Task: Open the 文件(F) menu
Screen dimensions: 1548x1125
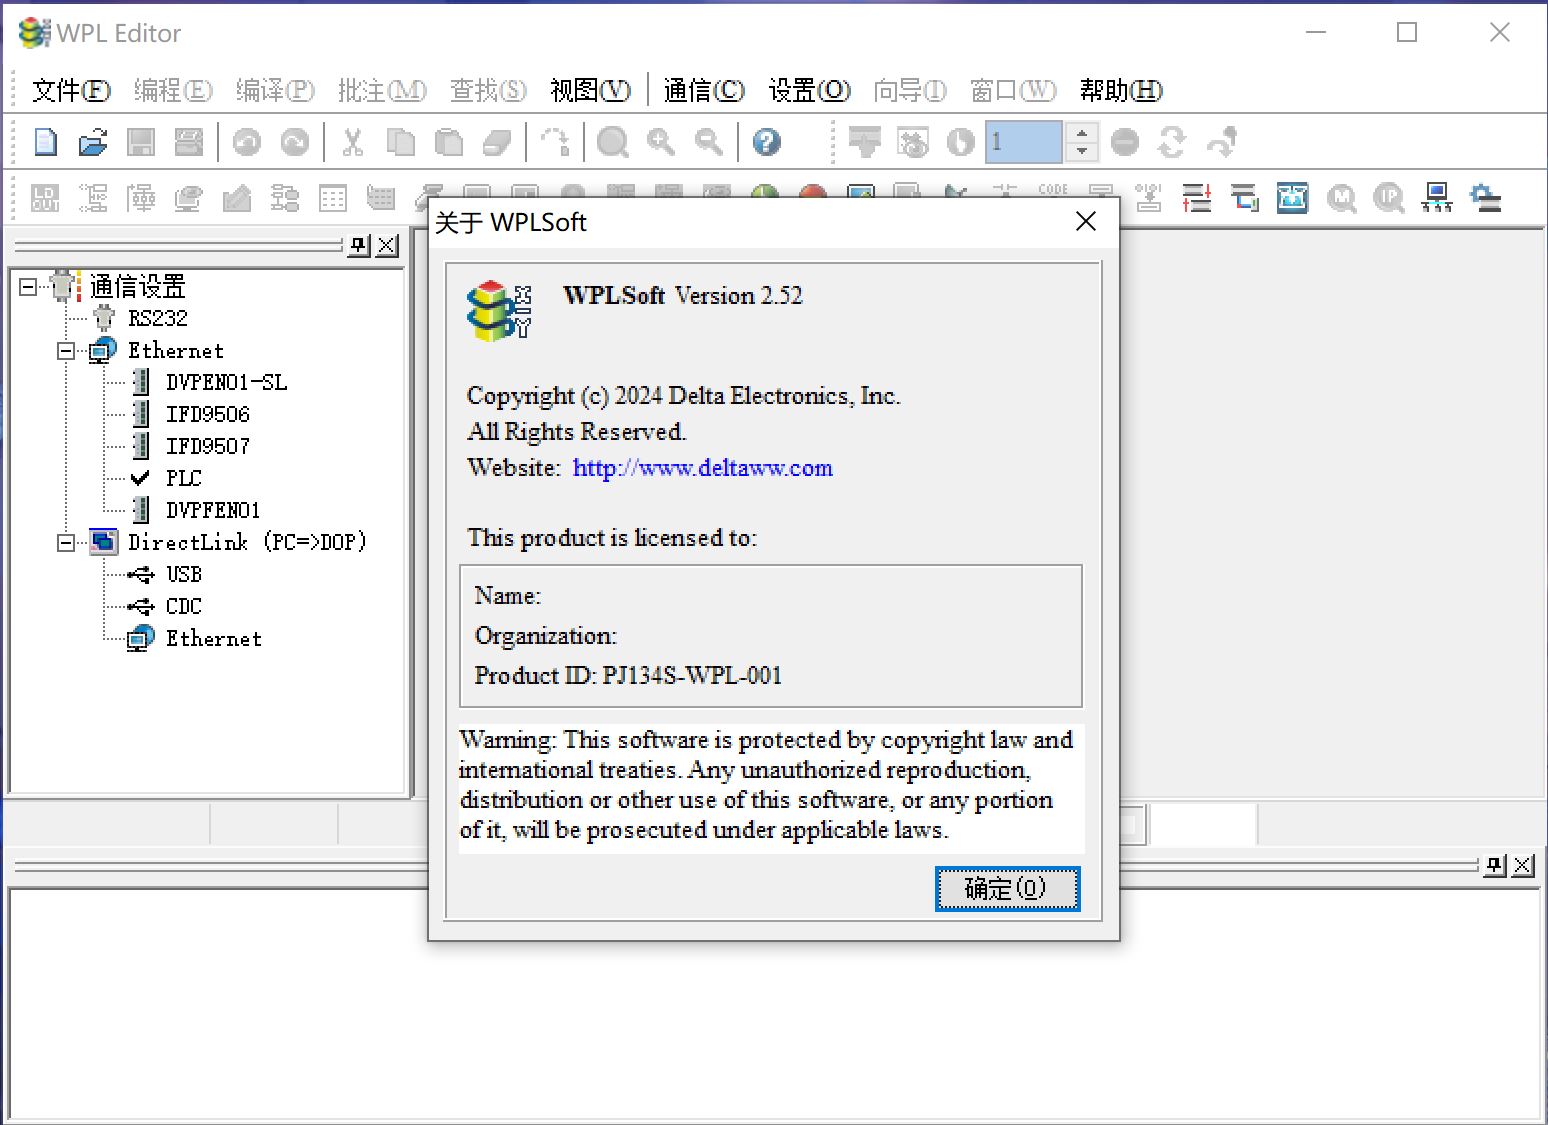Action: tap(71, 91)
